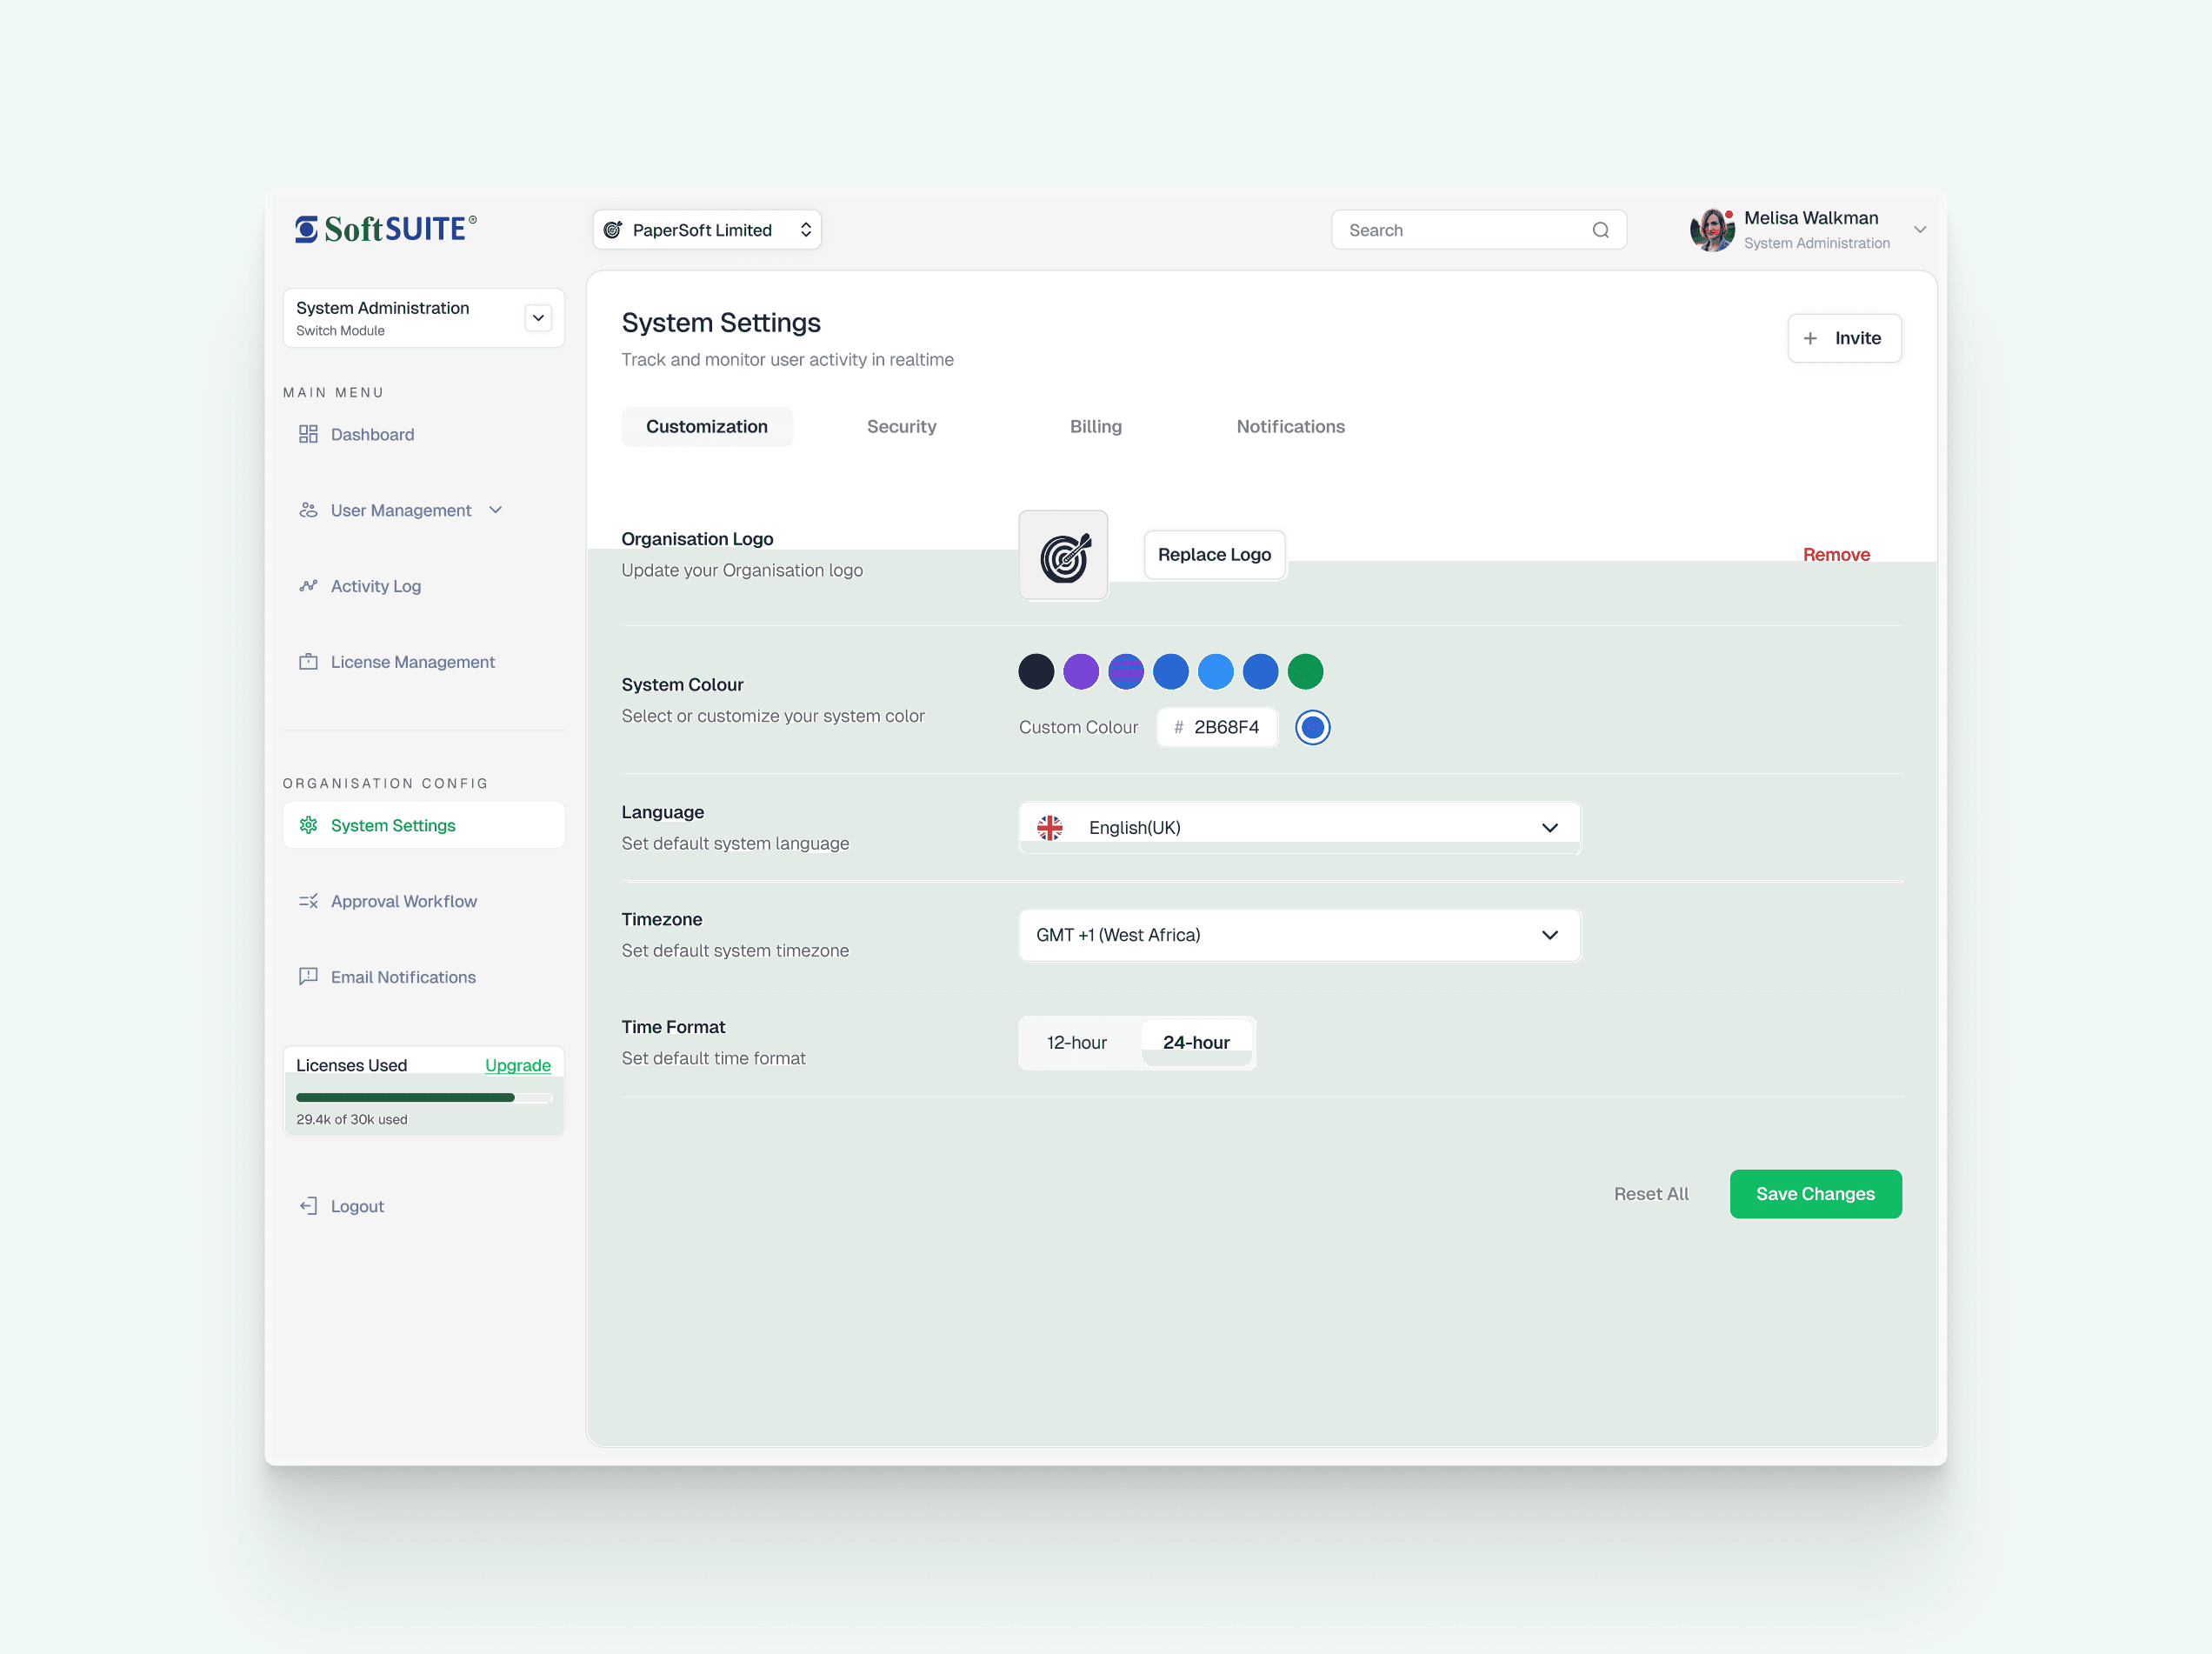Open the PaperSoft Limited organisation switcher
Screen dimensions: 2212x1654
click(706, 230)
